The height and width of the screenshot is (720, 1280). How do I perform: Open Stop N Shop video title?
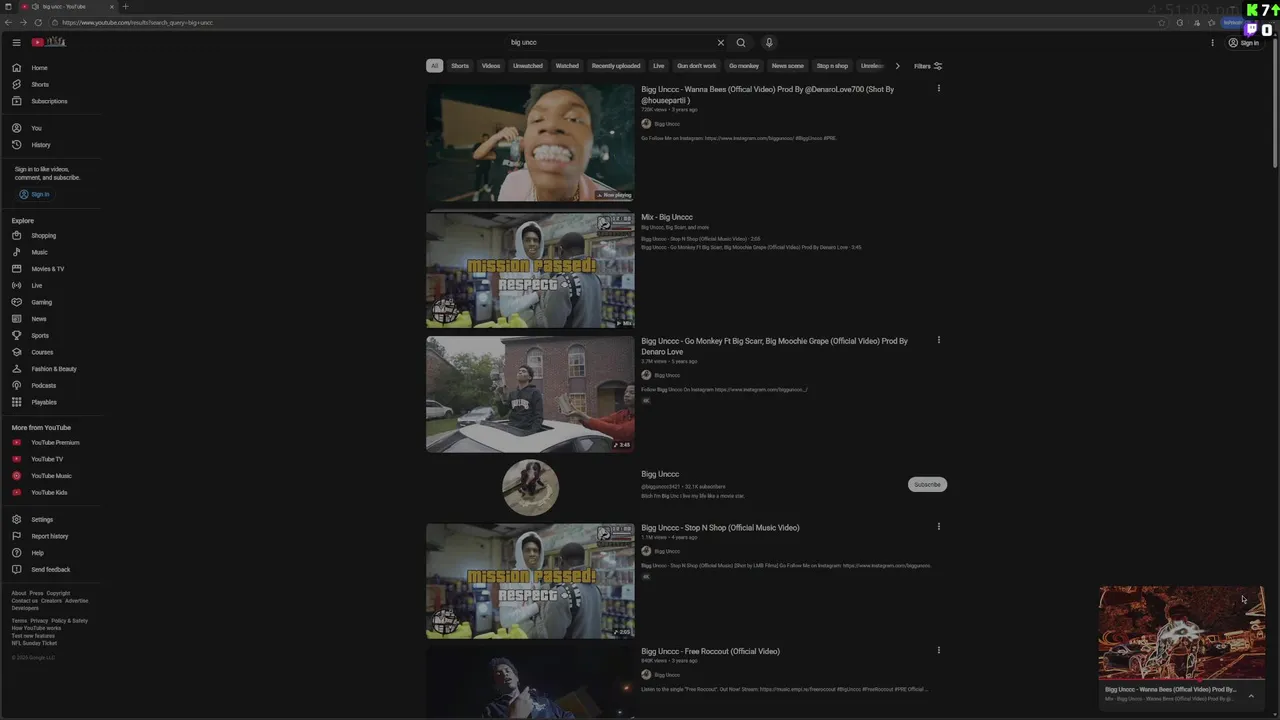click(x=720, y=528)
